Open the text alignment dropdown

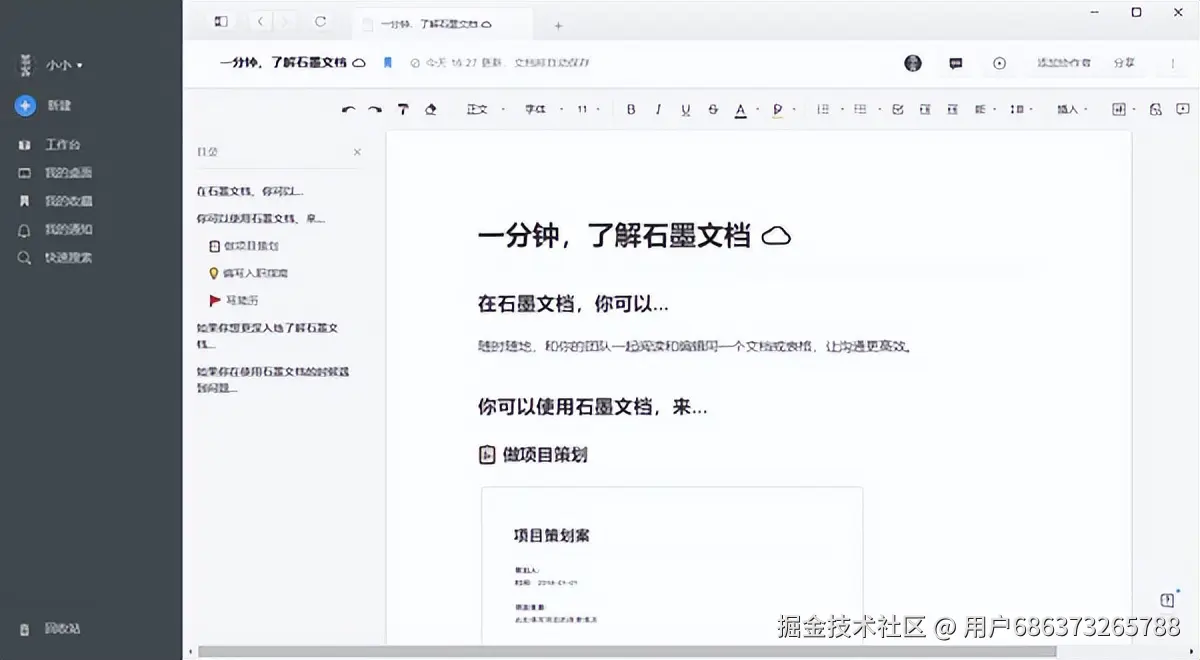986,109
